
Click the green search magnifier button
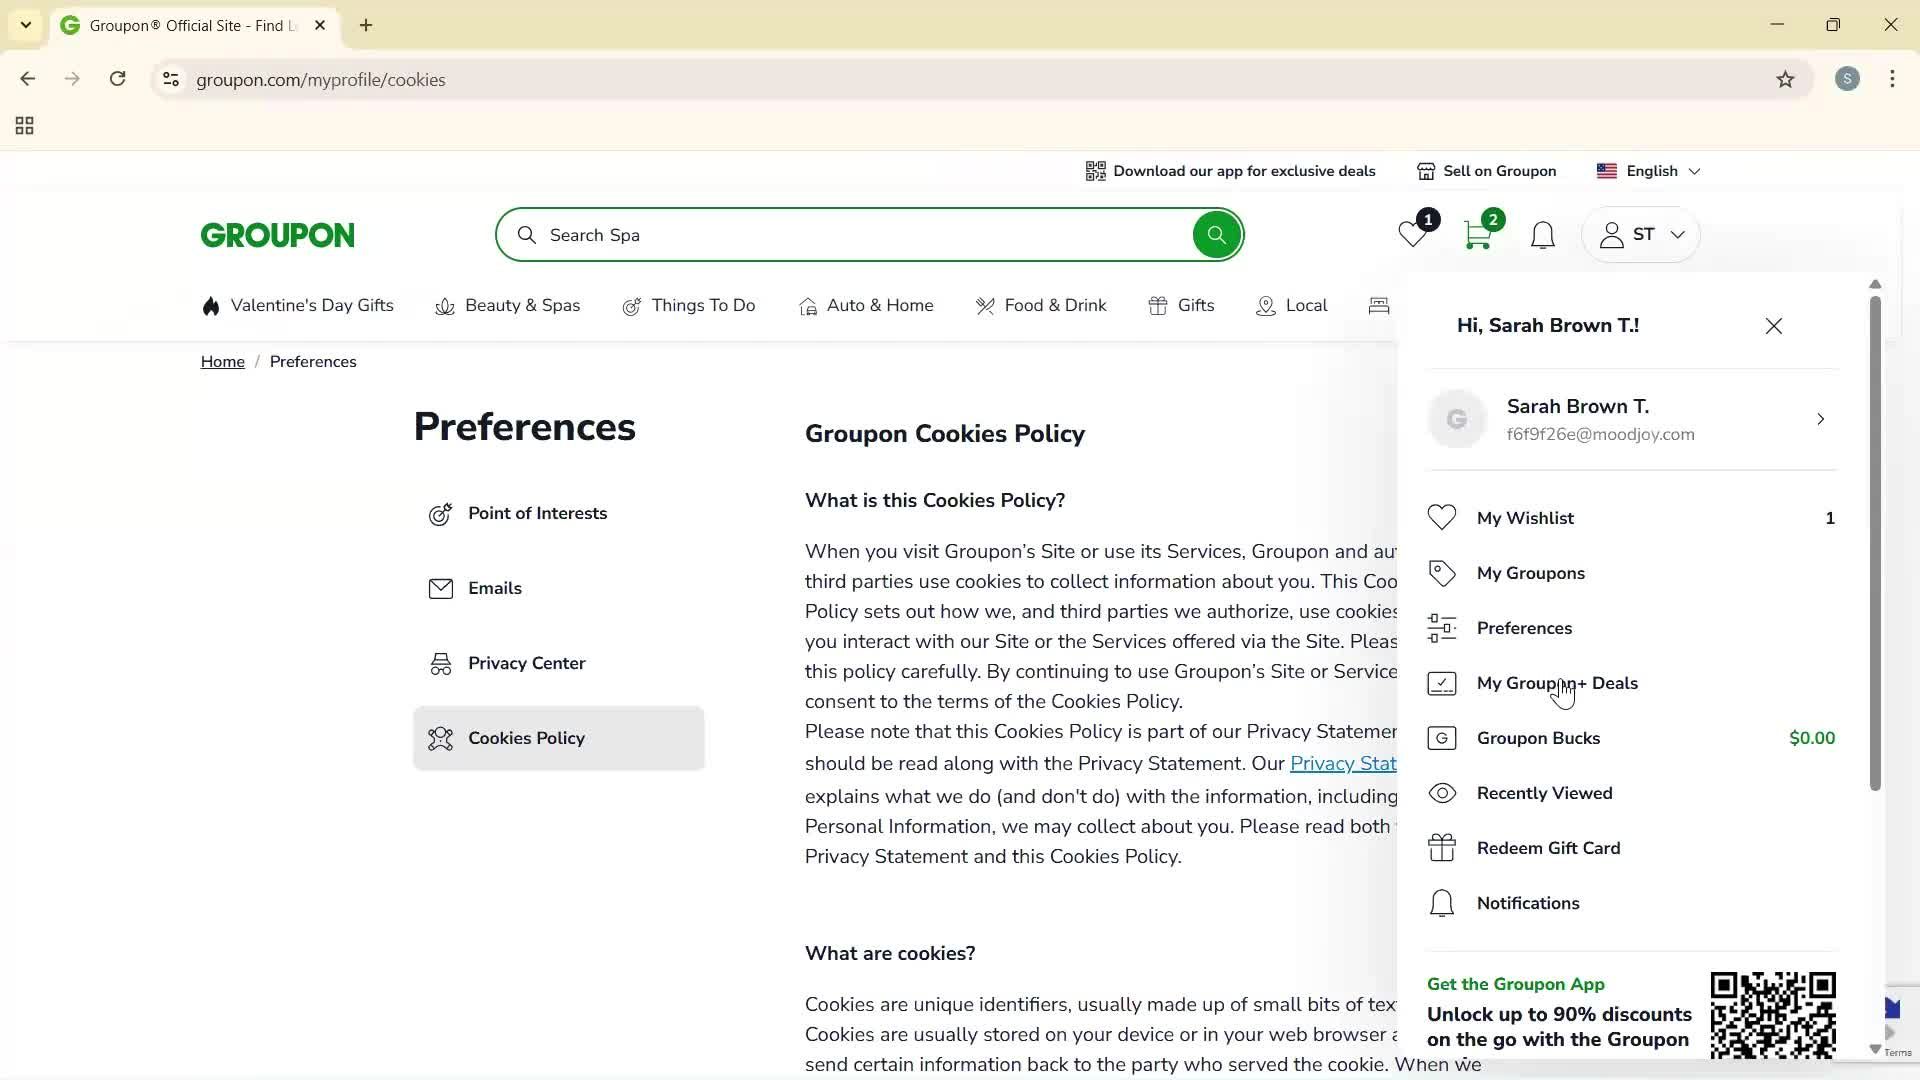click(x=1216, y=234)
